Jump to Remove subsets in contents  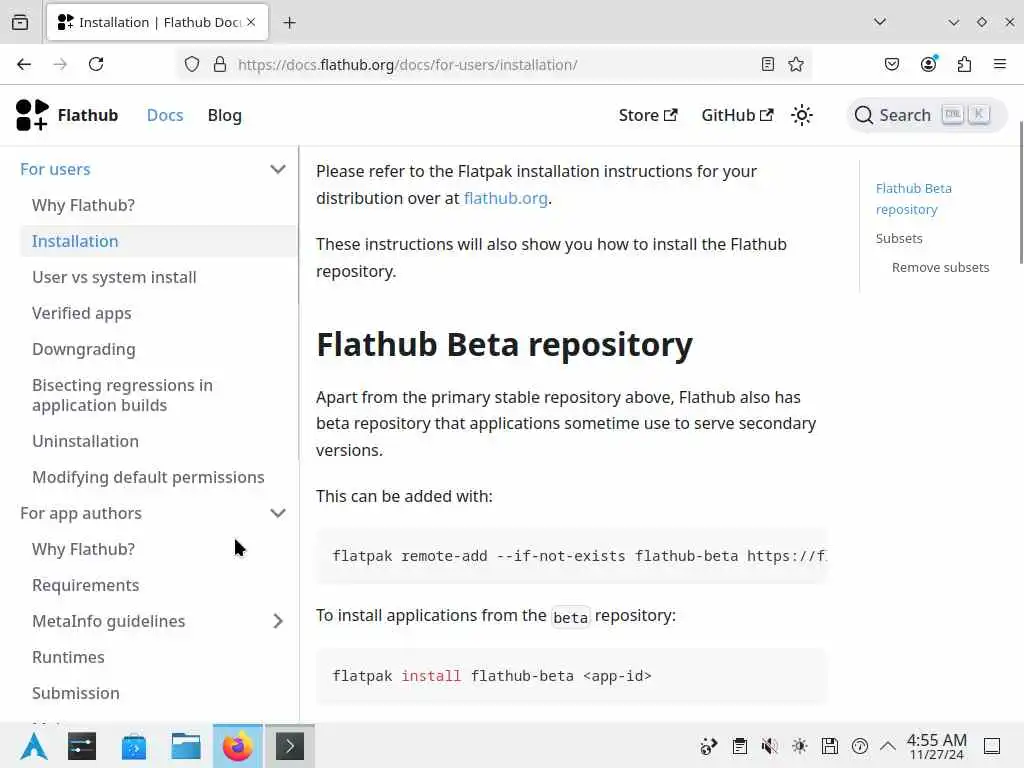point(940,267)
